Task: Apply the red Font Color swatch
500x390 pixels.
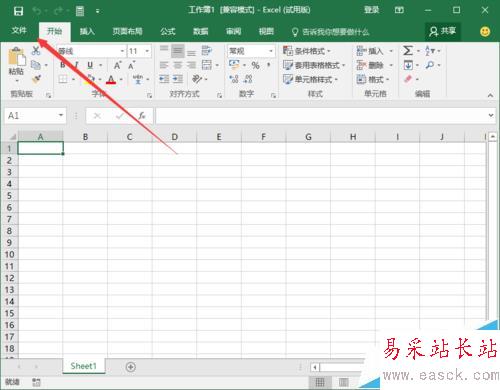Action: pos(111,80)
